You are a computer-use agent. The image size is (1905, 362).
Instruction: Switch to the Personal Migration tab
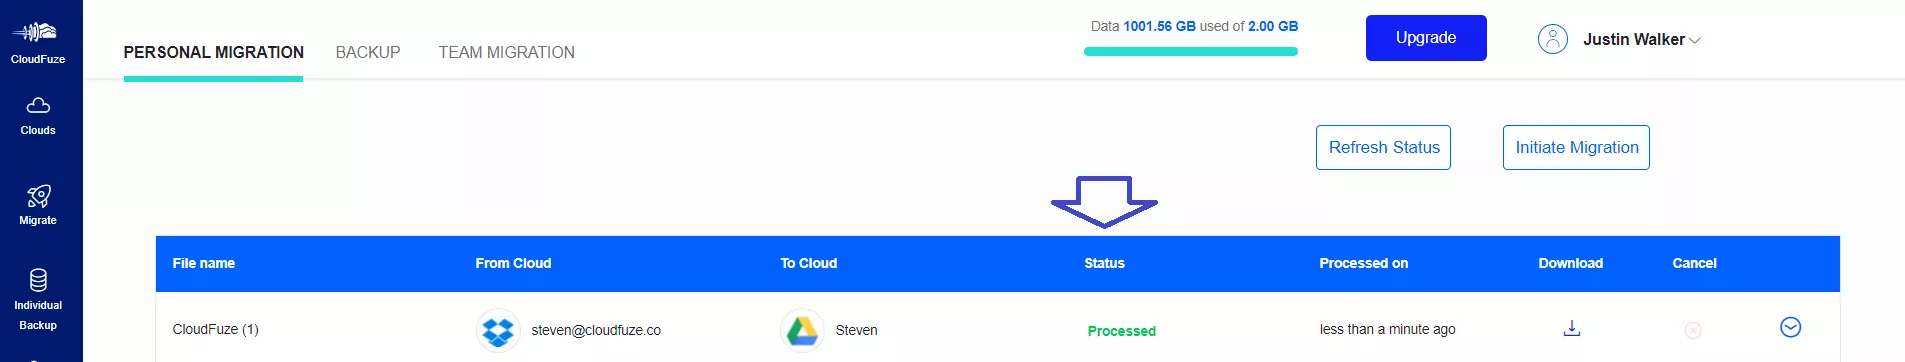tap(214, 52)
